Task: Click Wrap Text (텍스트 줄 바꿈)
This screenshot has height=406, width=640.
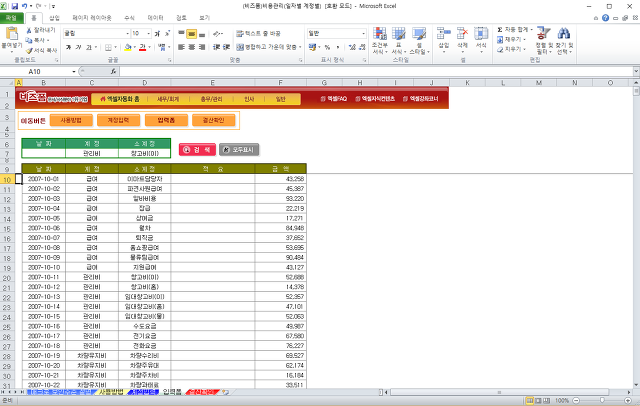Action: [x=258, y=33]
